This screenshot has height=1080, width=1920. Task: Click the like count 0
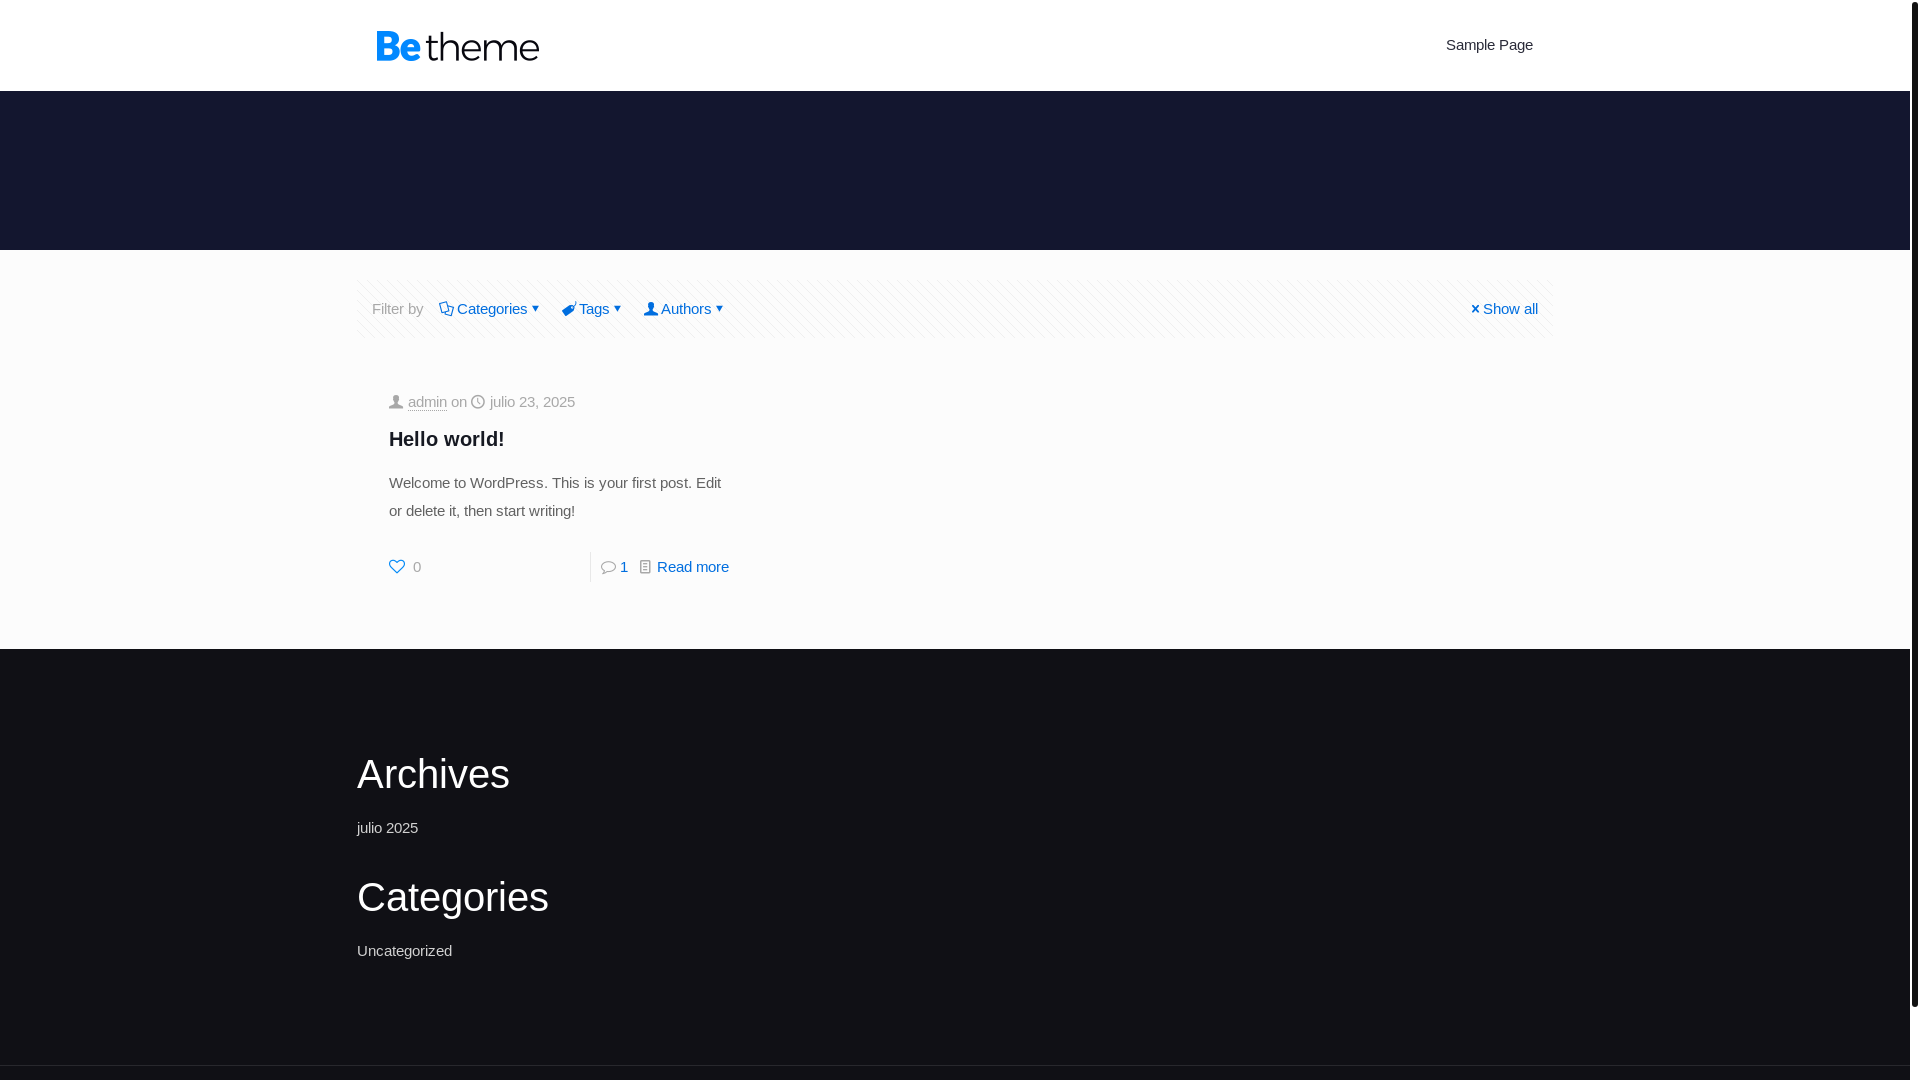[x=417, y=567]
